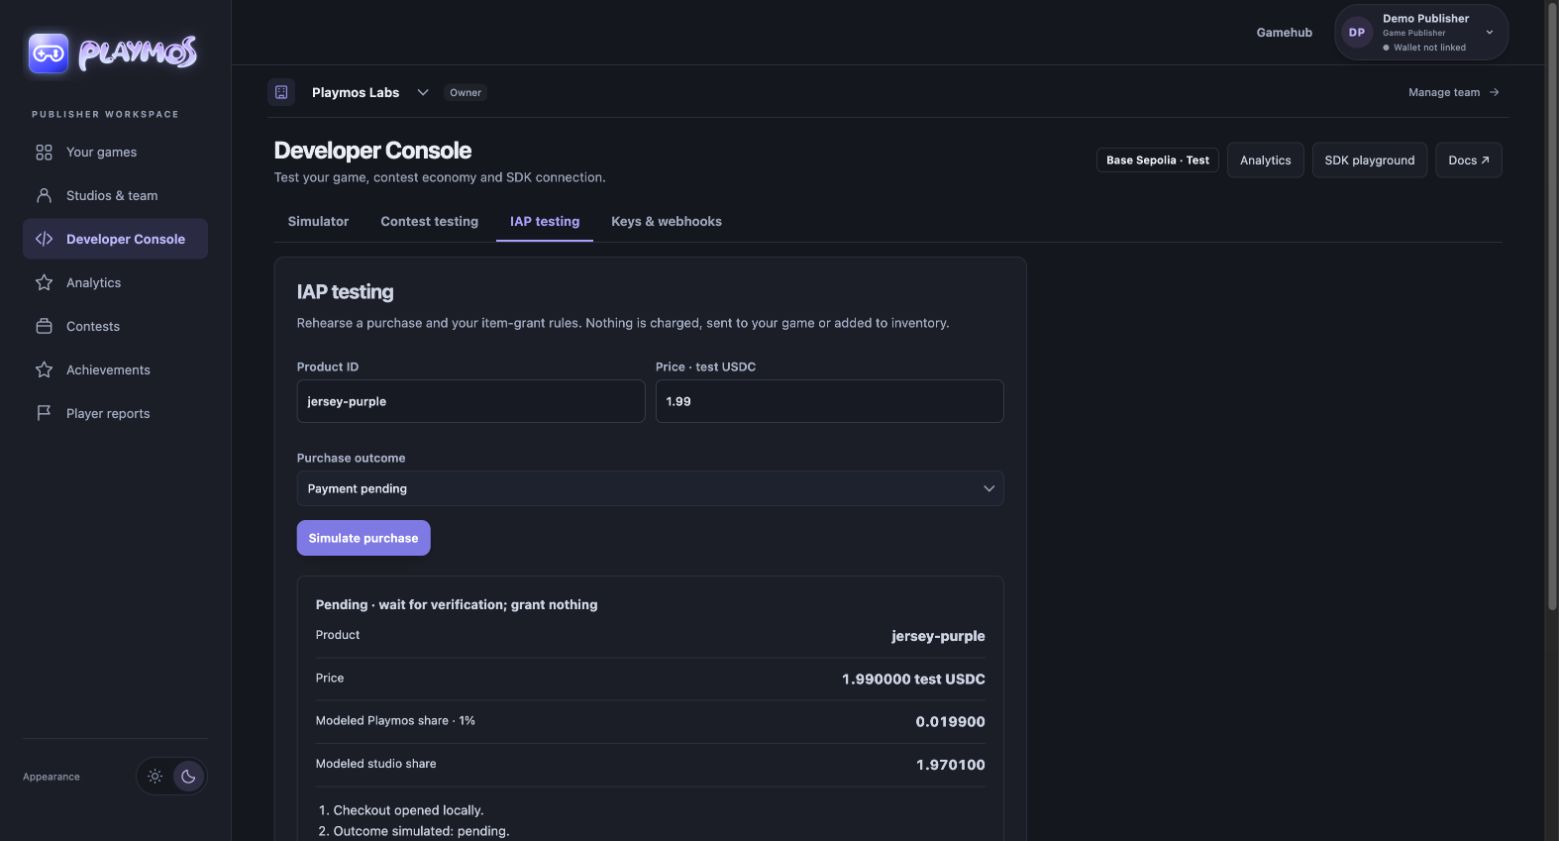This screenshot has width=1559, height=841.
Task: Click the Product ID input field
Action: 471,401
